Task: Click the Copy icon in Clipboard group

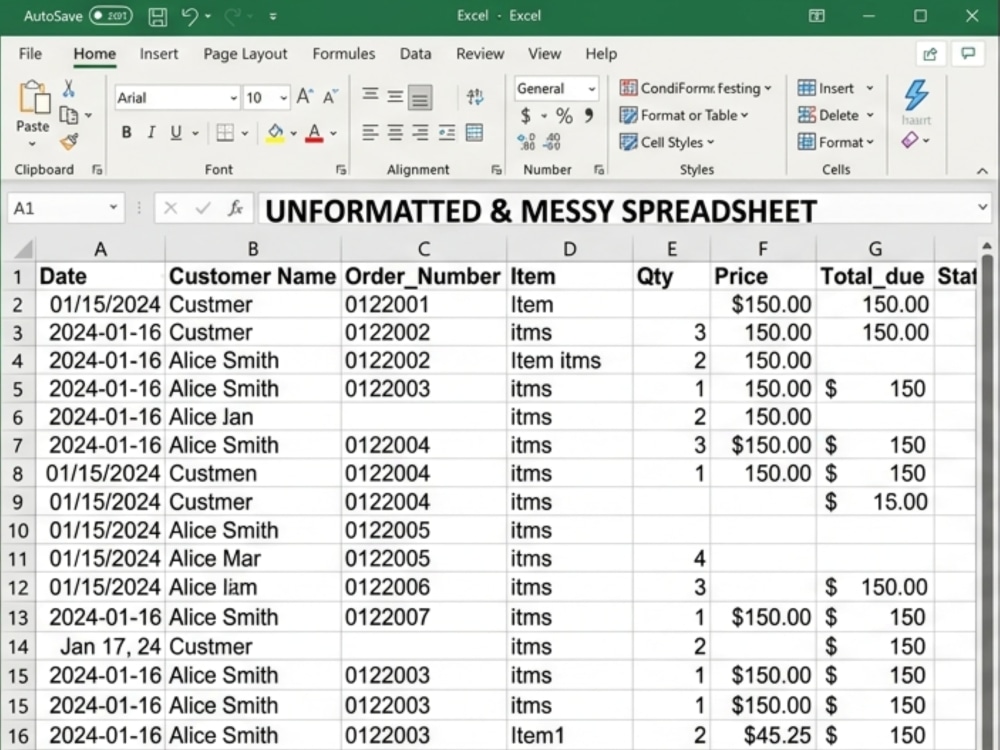Action: pos(68,115)
